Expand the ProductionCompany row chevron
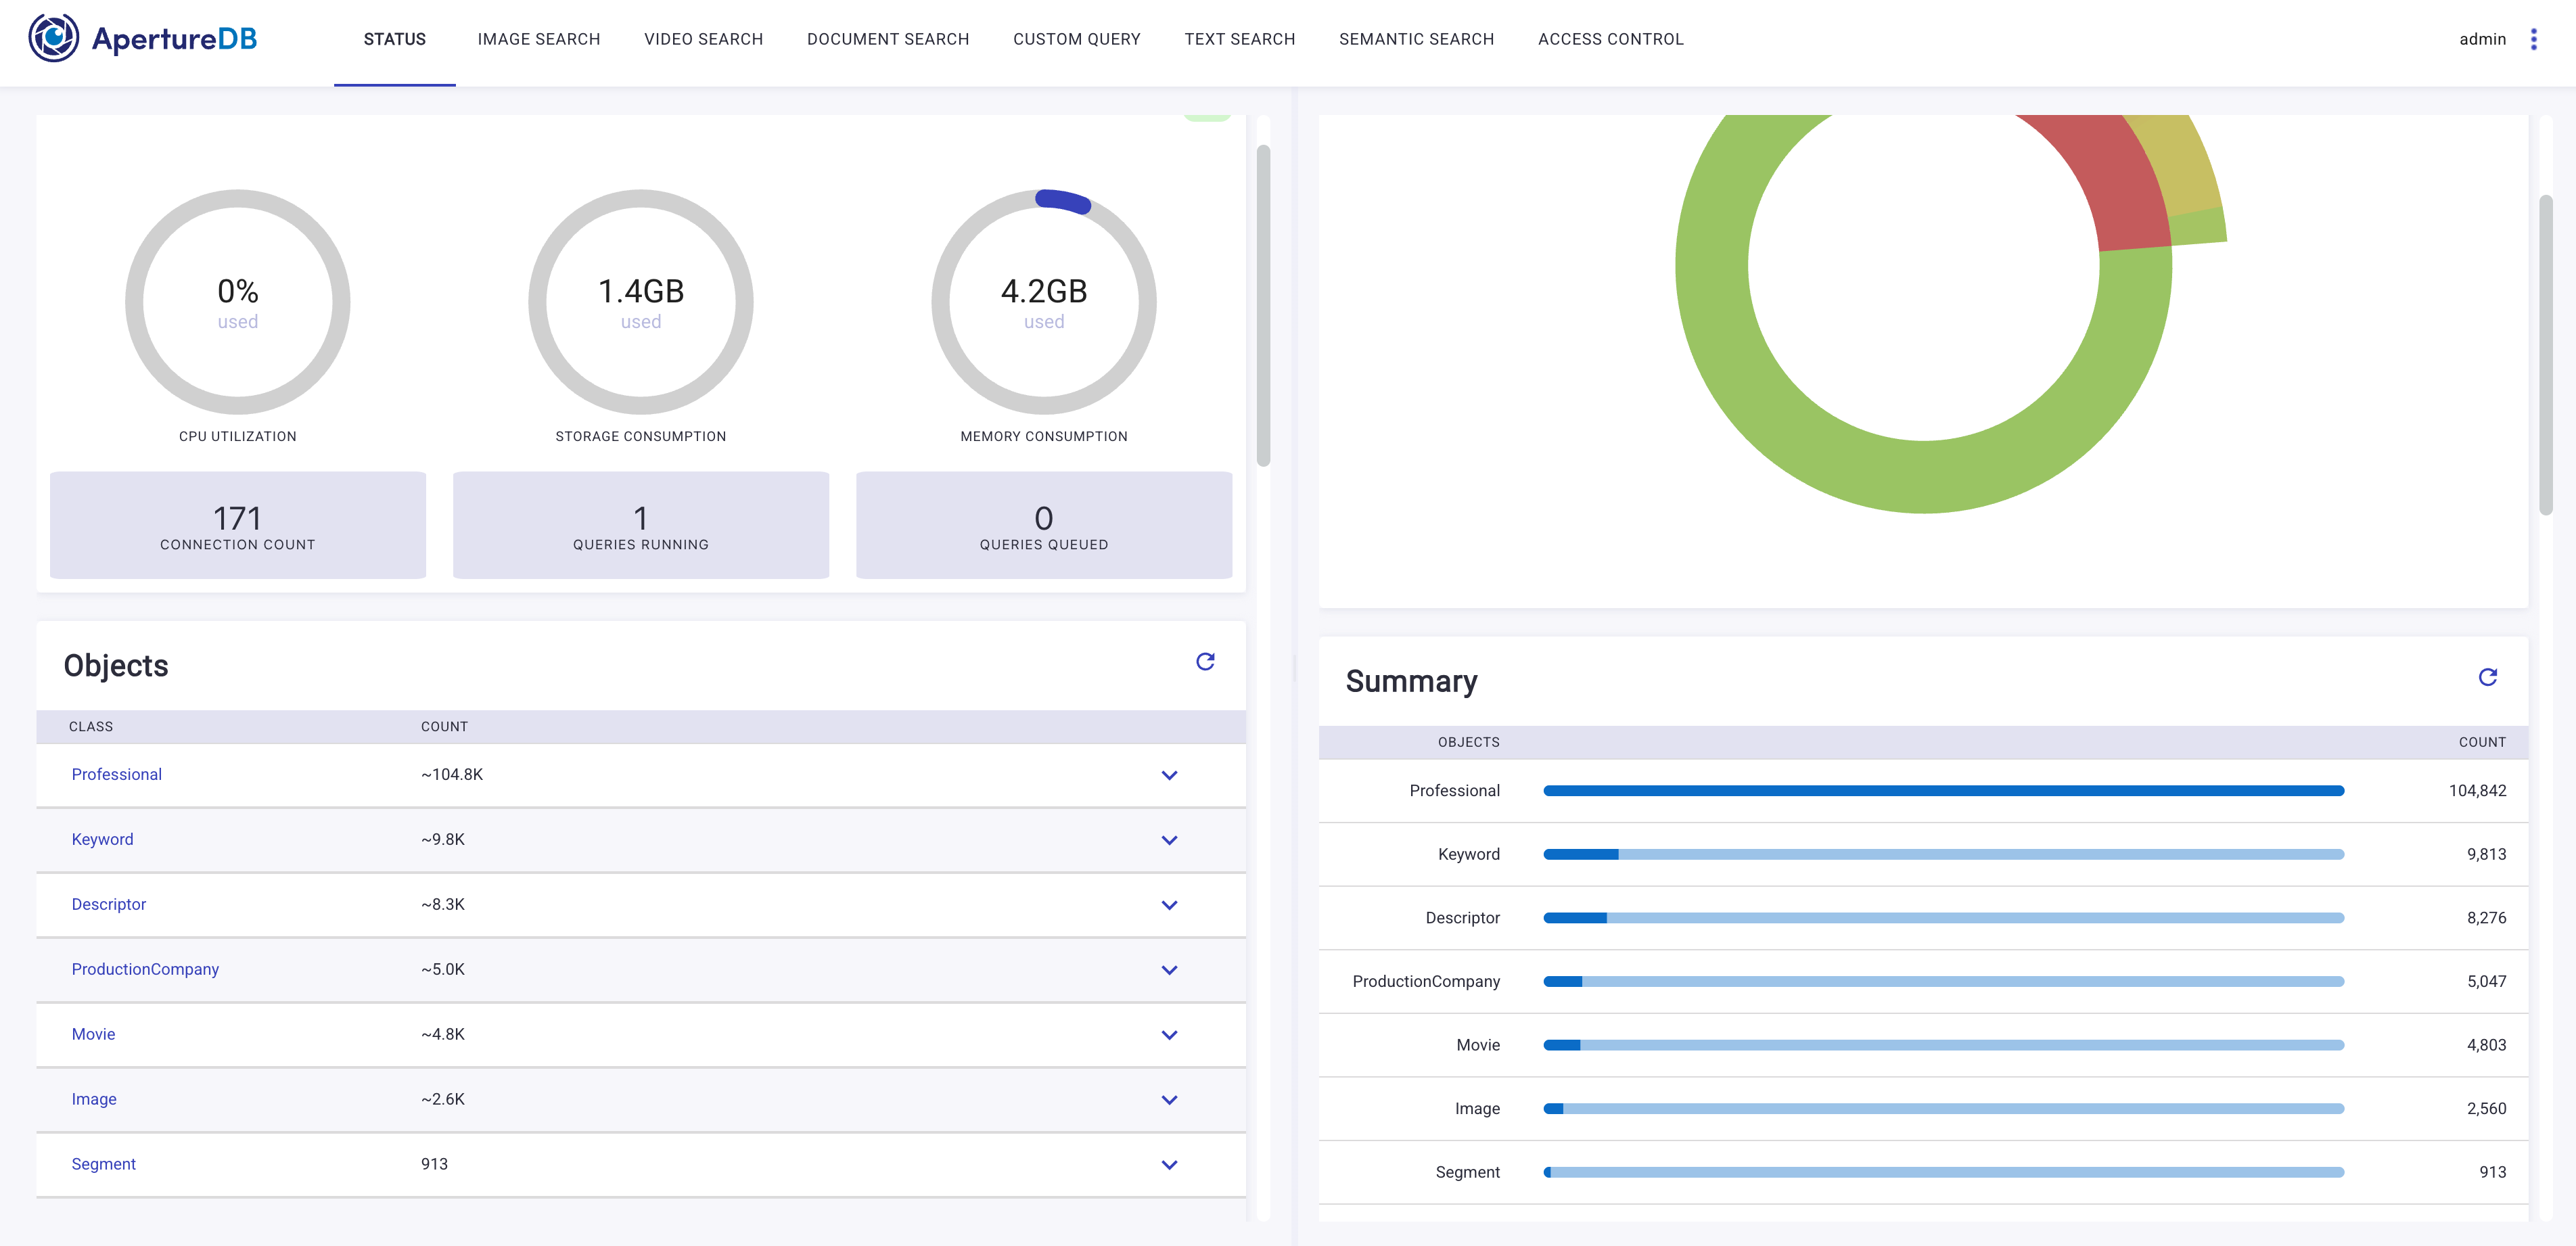 pos(1169,970)
